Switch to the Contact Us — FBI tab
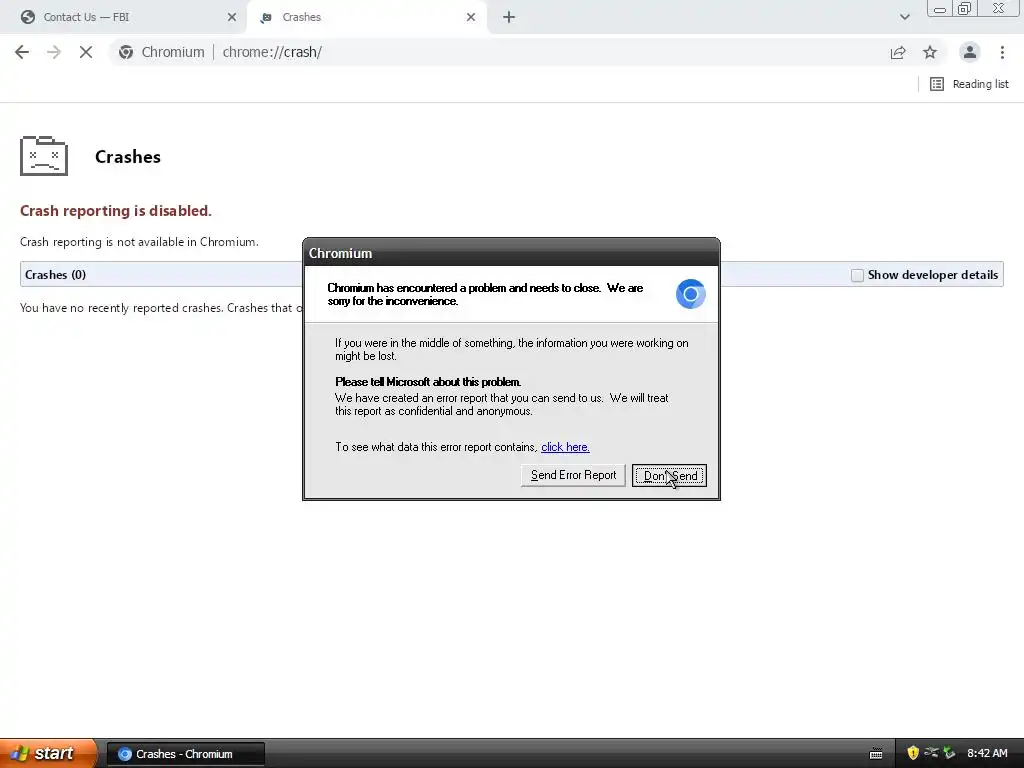This screenshot has height=768, width=1024. pyautogui.click(x=124, y=17)
